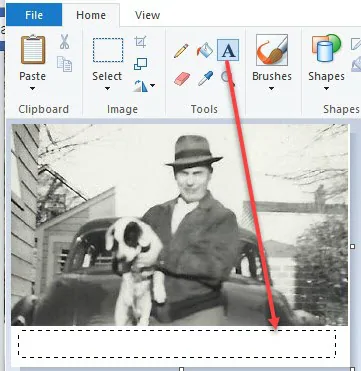Click the Resize and skew icon
The width and height of the screenshot is (361, 371).
click(140, 64)
